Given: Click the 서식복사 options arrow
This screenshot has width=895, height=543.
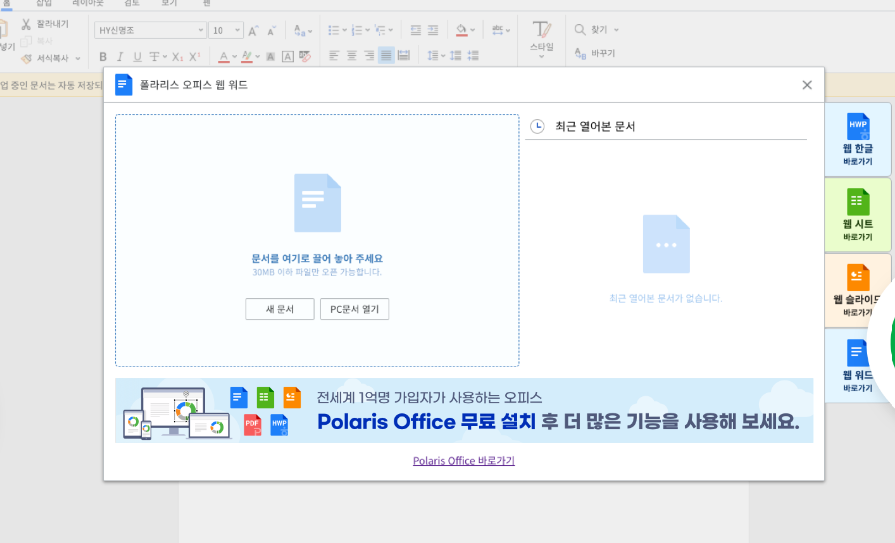Looking at the screenshot, I should coord(78,58).
